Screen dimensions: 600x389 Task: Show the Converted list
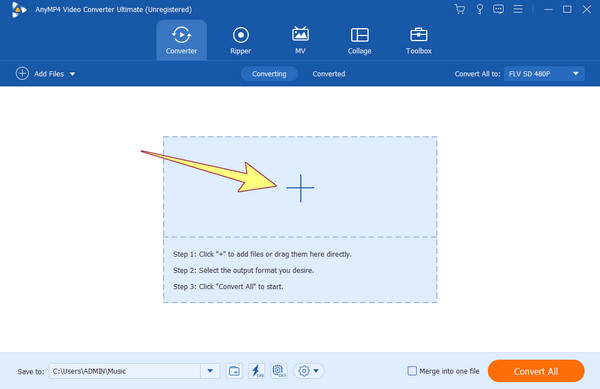tap(329, 74)
